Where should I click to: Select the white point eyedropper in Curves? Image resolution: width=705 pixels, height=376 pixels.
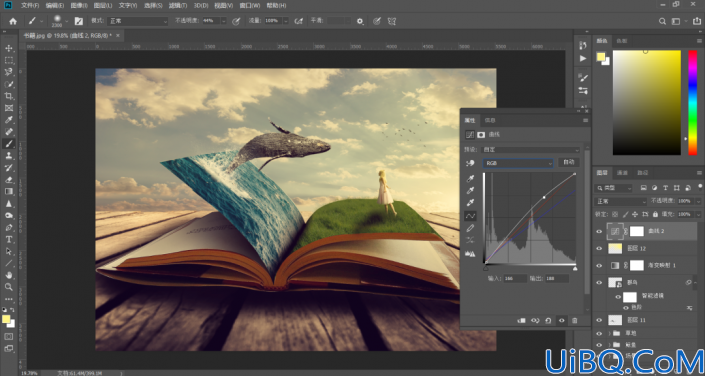(x=470, y=203)
